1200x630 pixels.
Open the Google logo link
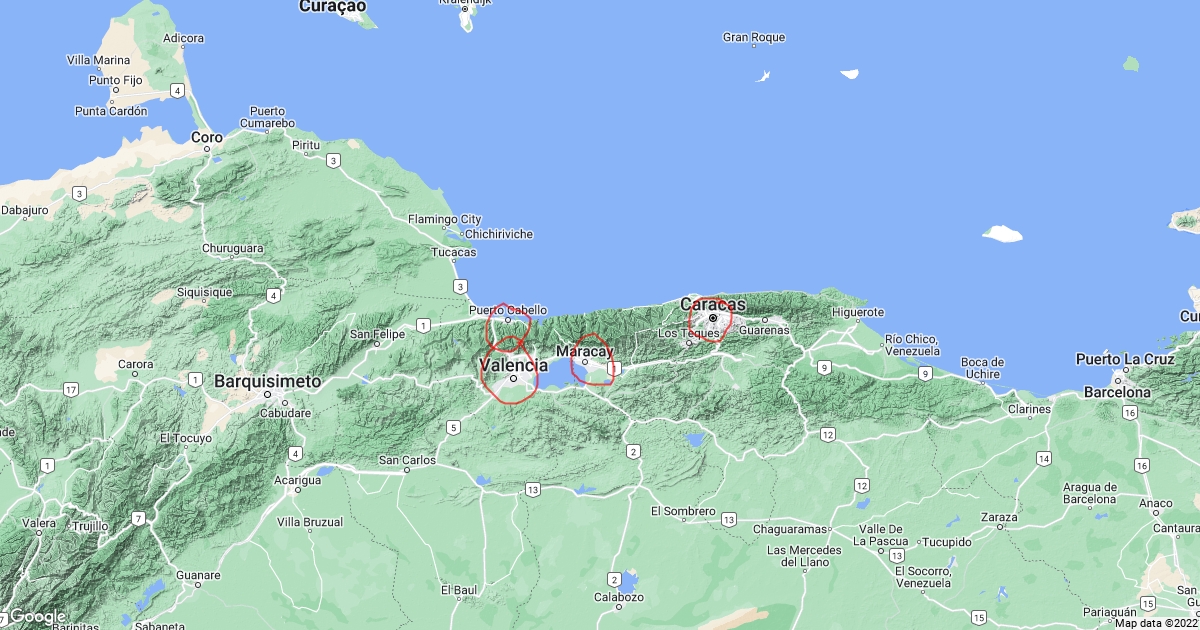[38, 617]
